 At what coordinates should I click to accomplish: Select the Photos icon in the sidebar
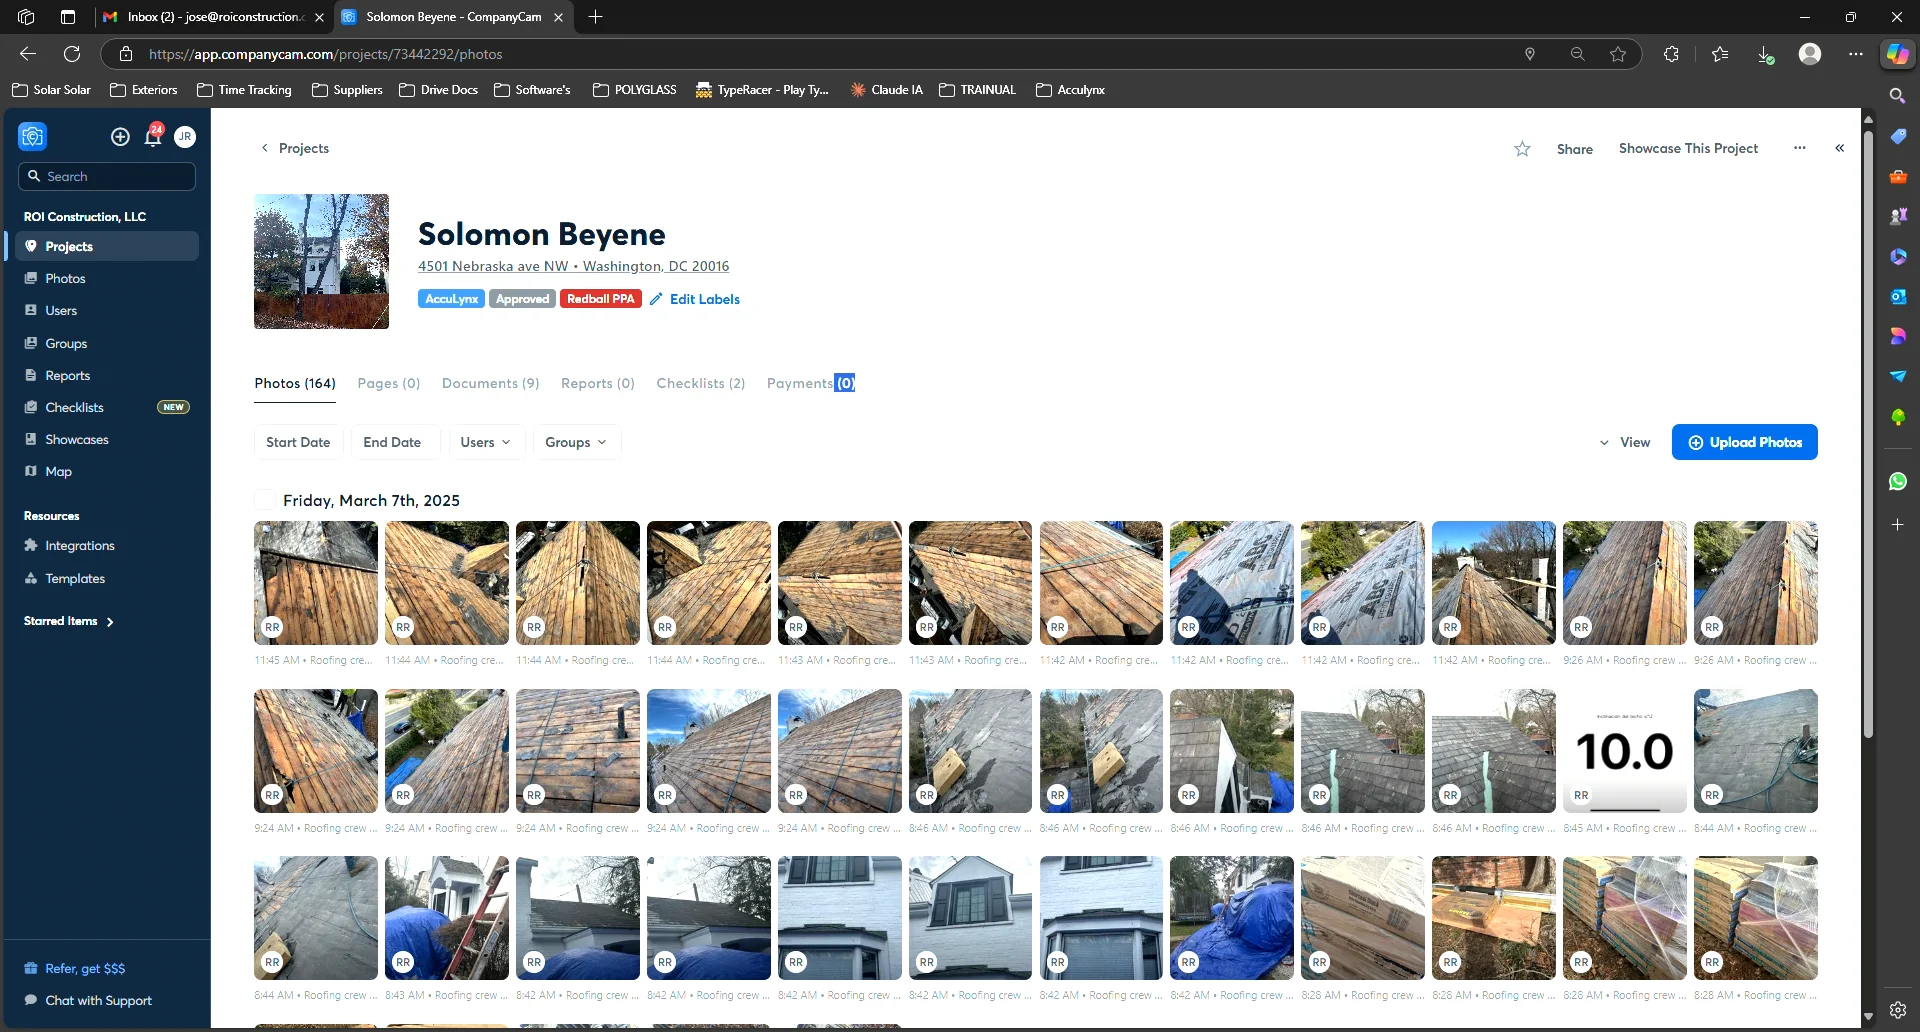tap(33, 278)
